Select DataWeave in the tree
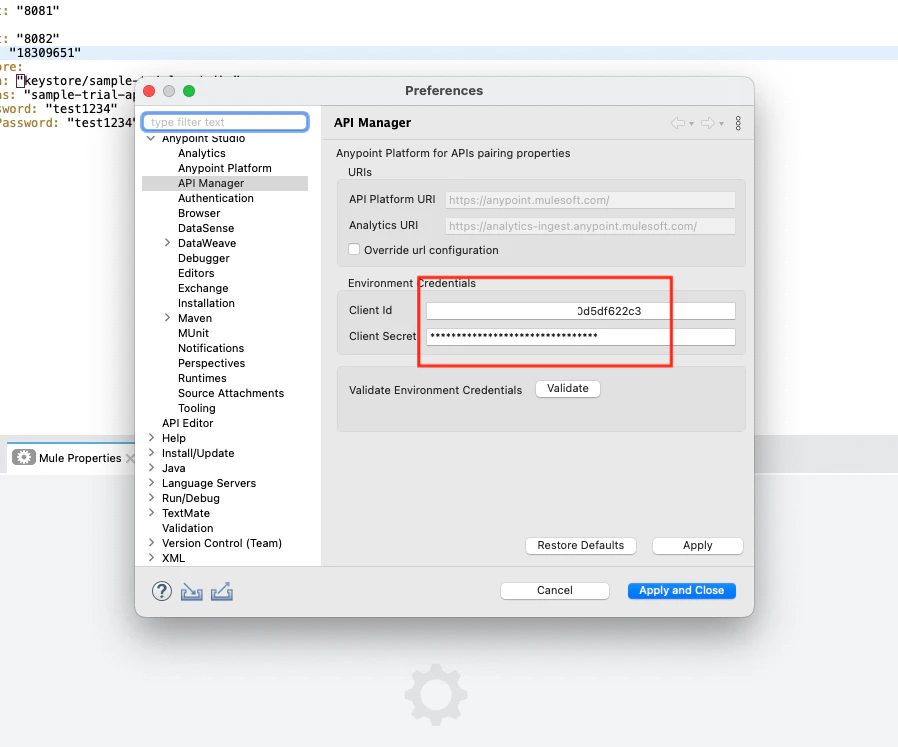 (x=207, y=243)
